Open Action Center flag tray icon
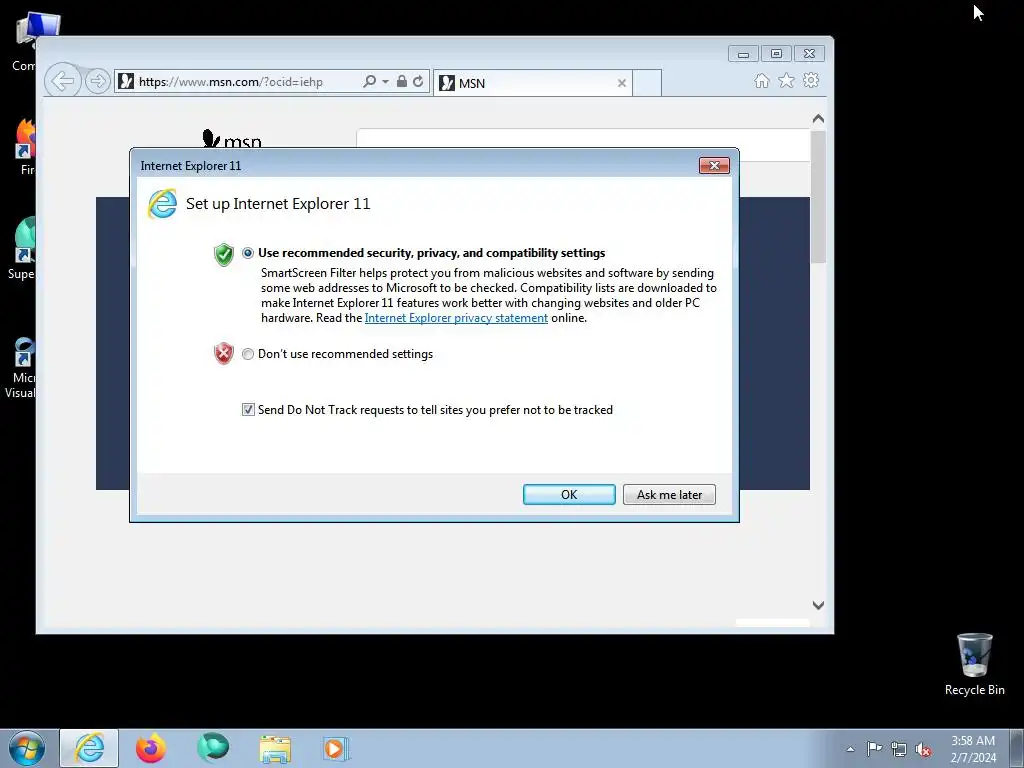Screen dimensions: 1024x768 click(x=874, y=749)
